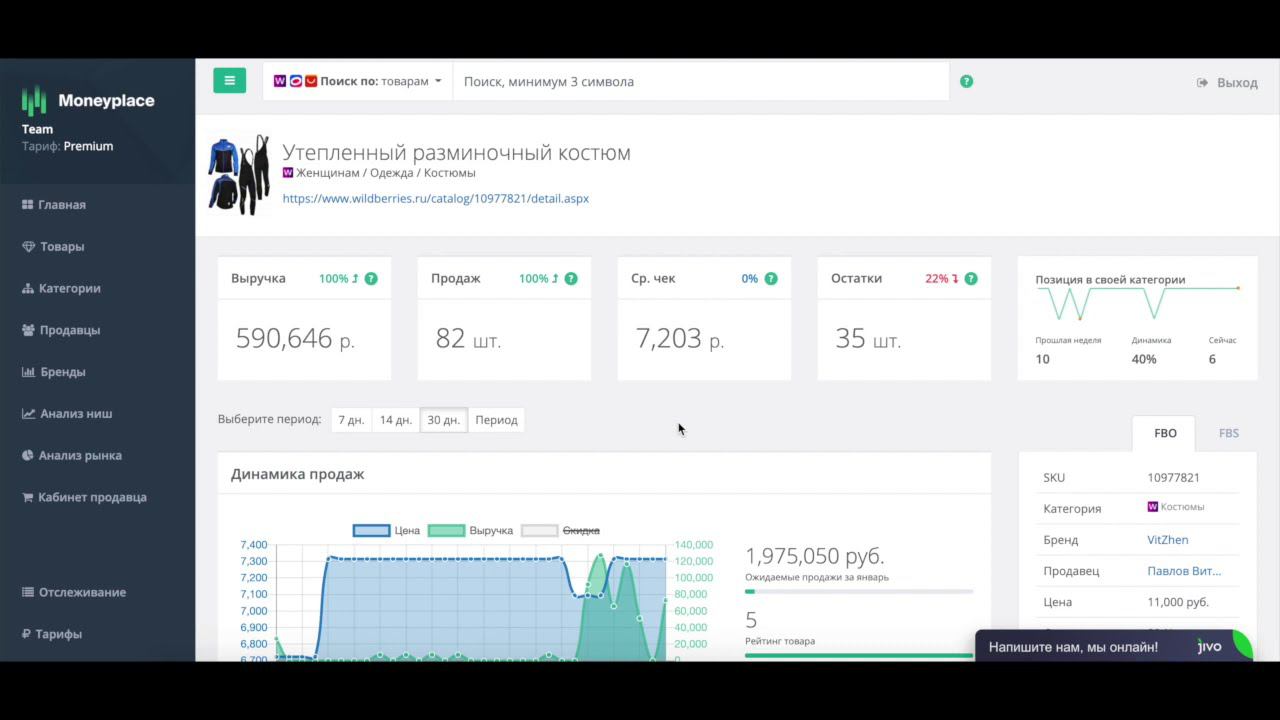Toggle the Выручка series in chart legend
This screenshot has height=720, width=1280.
(470, 530)
